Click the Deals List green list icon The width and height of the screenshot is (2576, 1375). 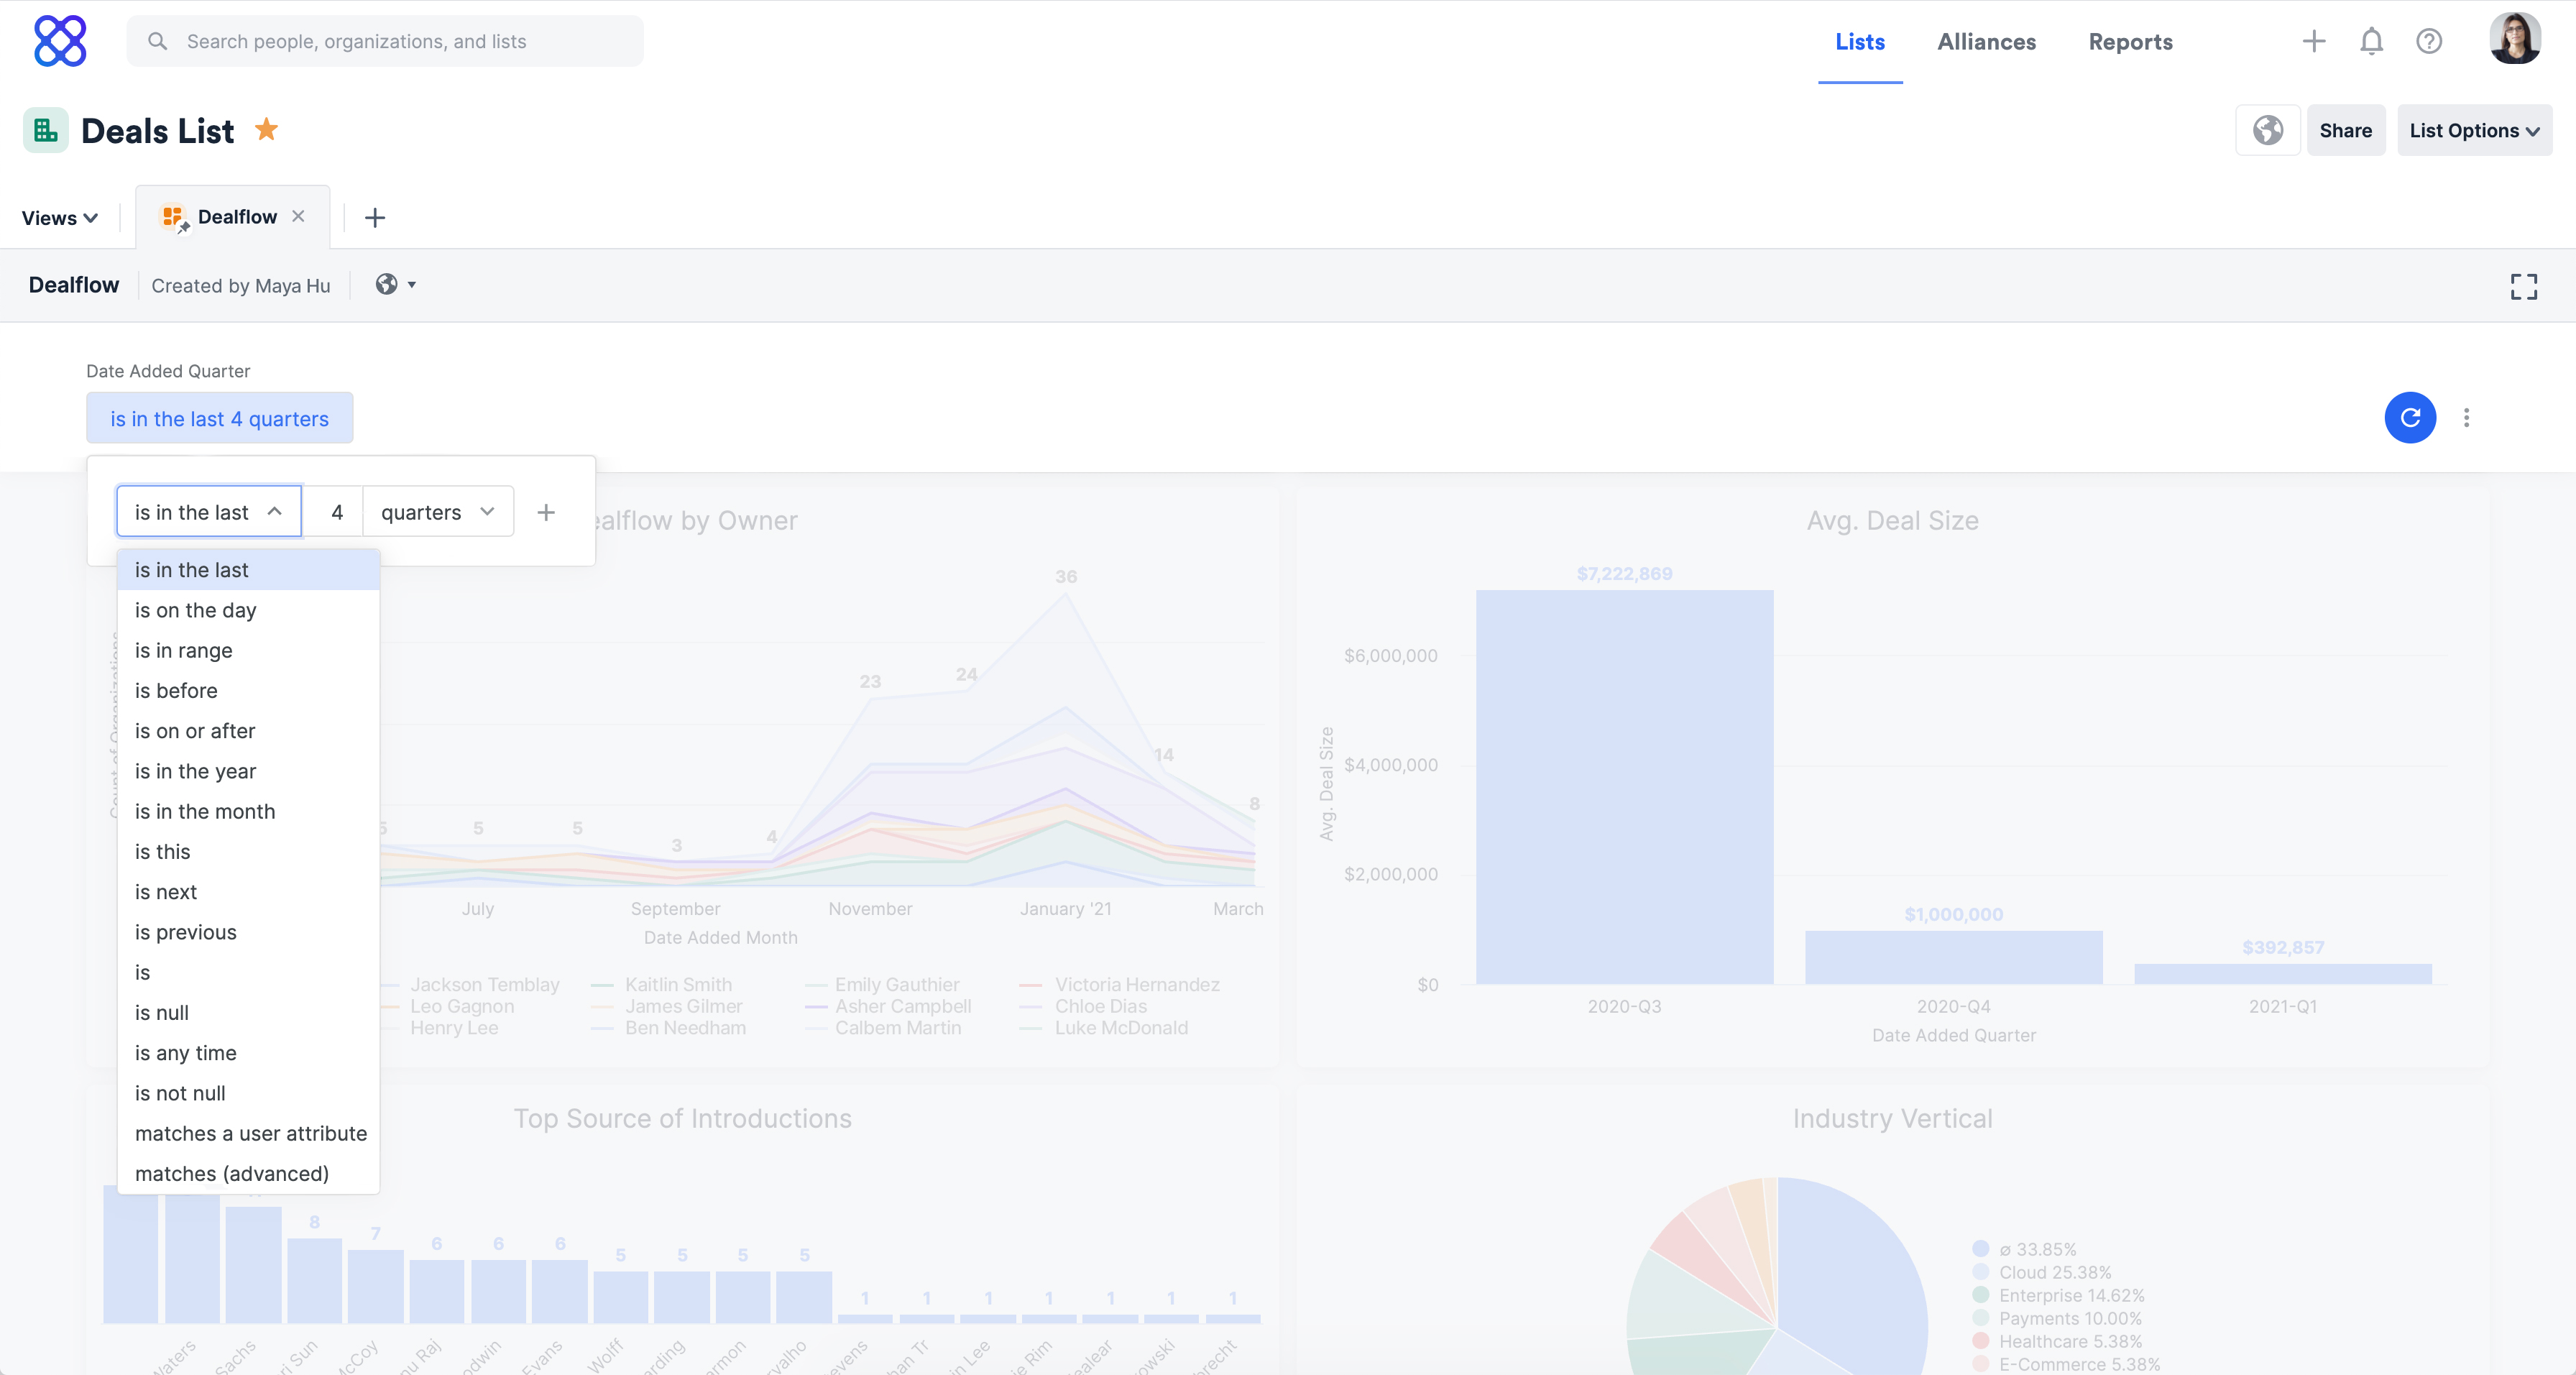tap(44, 129)
